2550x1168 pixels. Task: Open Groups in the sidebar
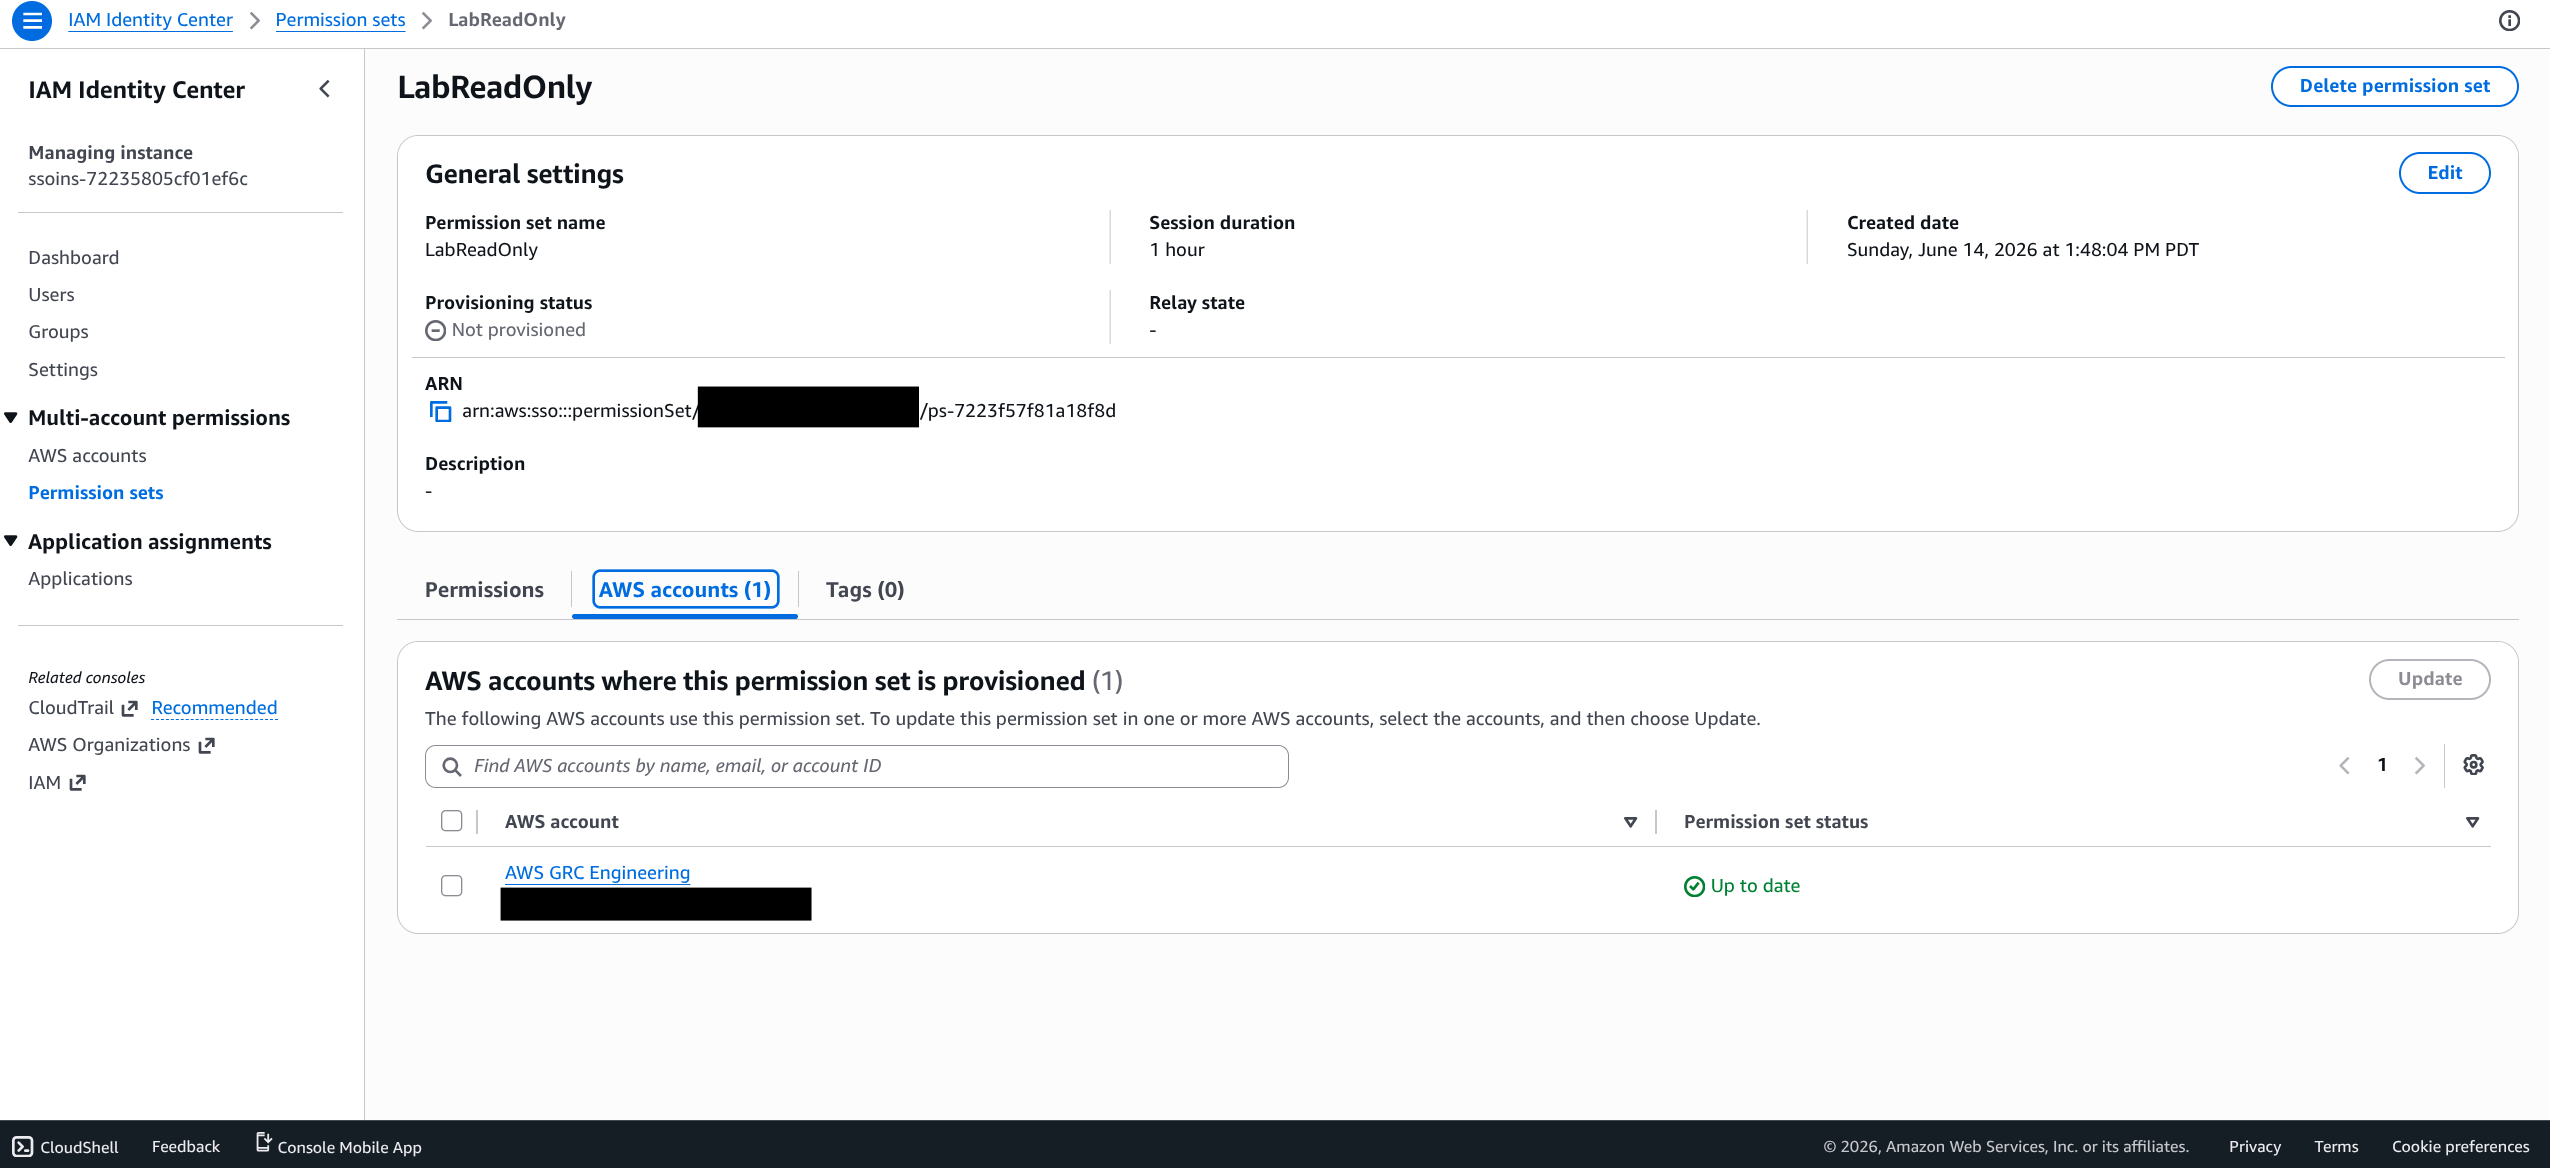click(x=59, y=332)
